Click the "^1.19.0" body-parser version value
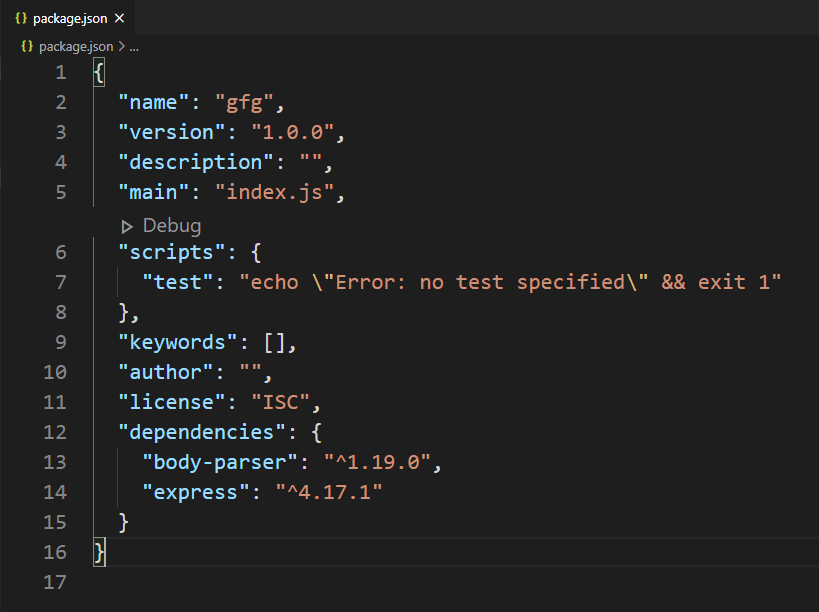The height and width of the screenshot is (612, 819). 380,462
